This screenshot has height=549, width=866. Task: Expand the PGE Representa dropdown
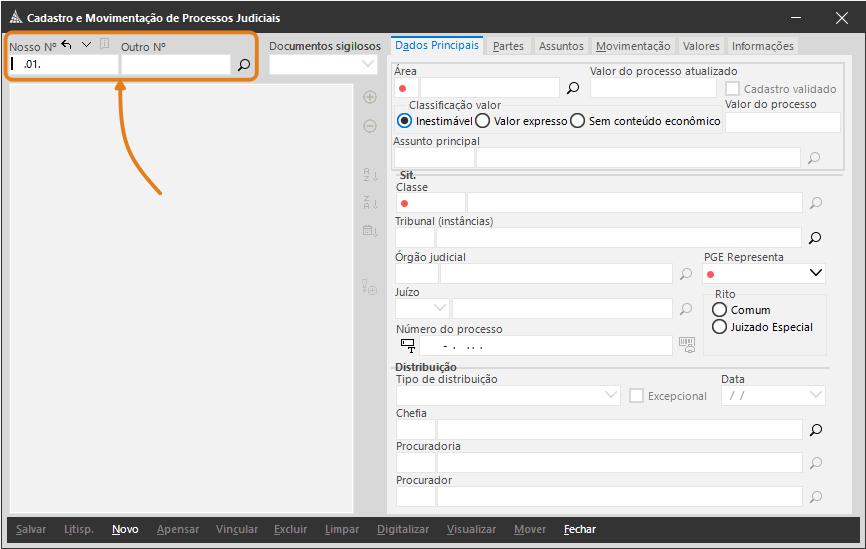[816, 273]
